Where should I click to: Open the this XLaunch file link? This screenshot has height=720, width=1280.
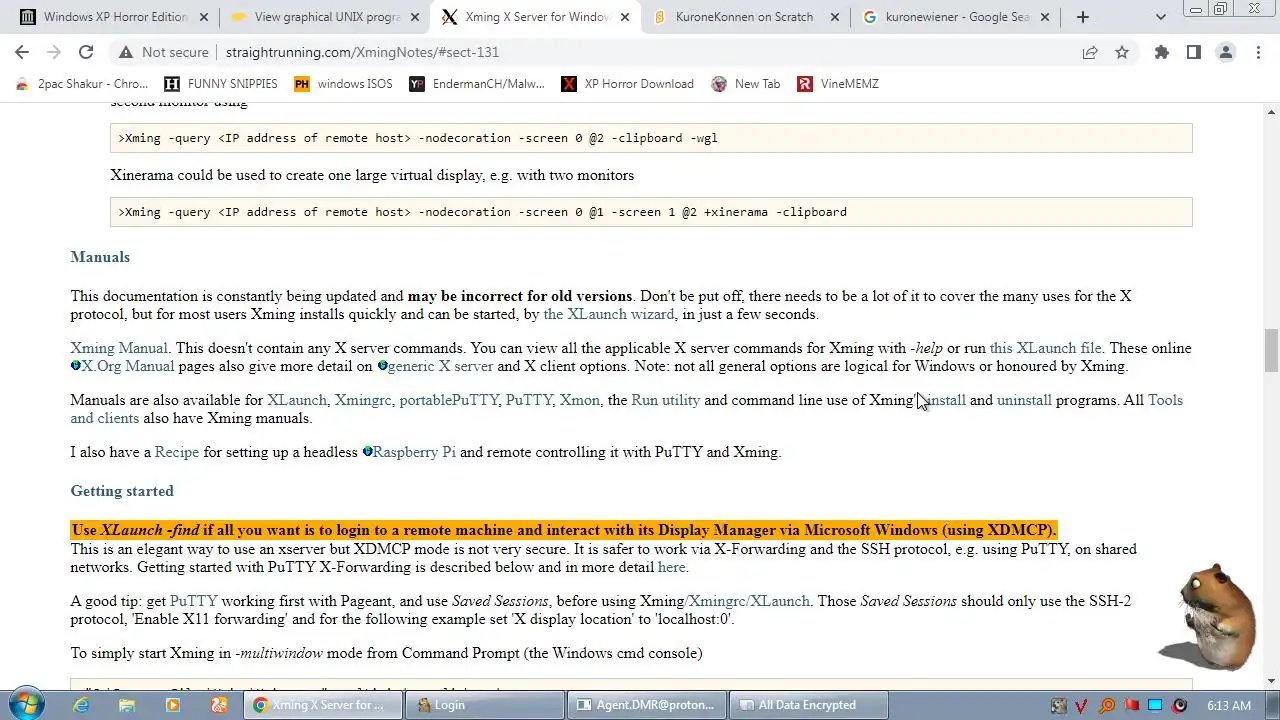1045,348
